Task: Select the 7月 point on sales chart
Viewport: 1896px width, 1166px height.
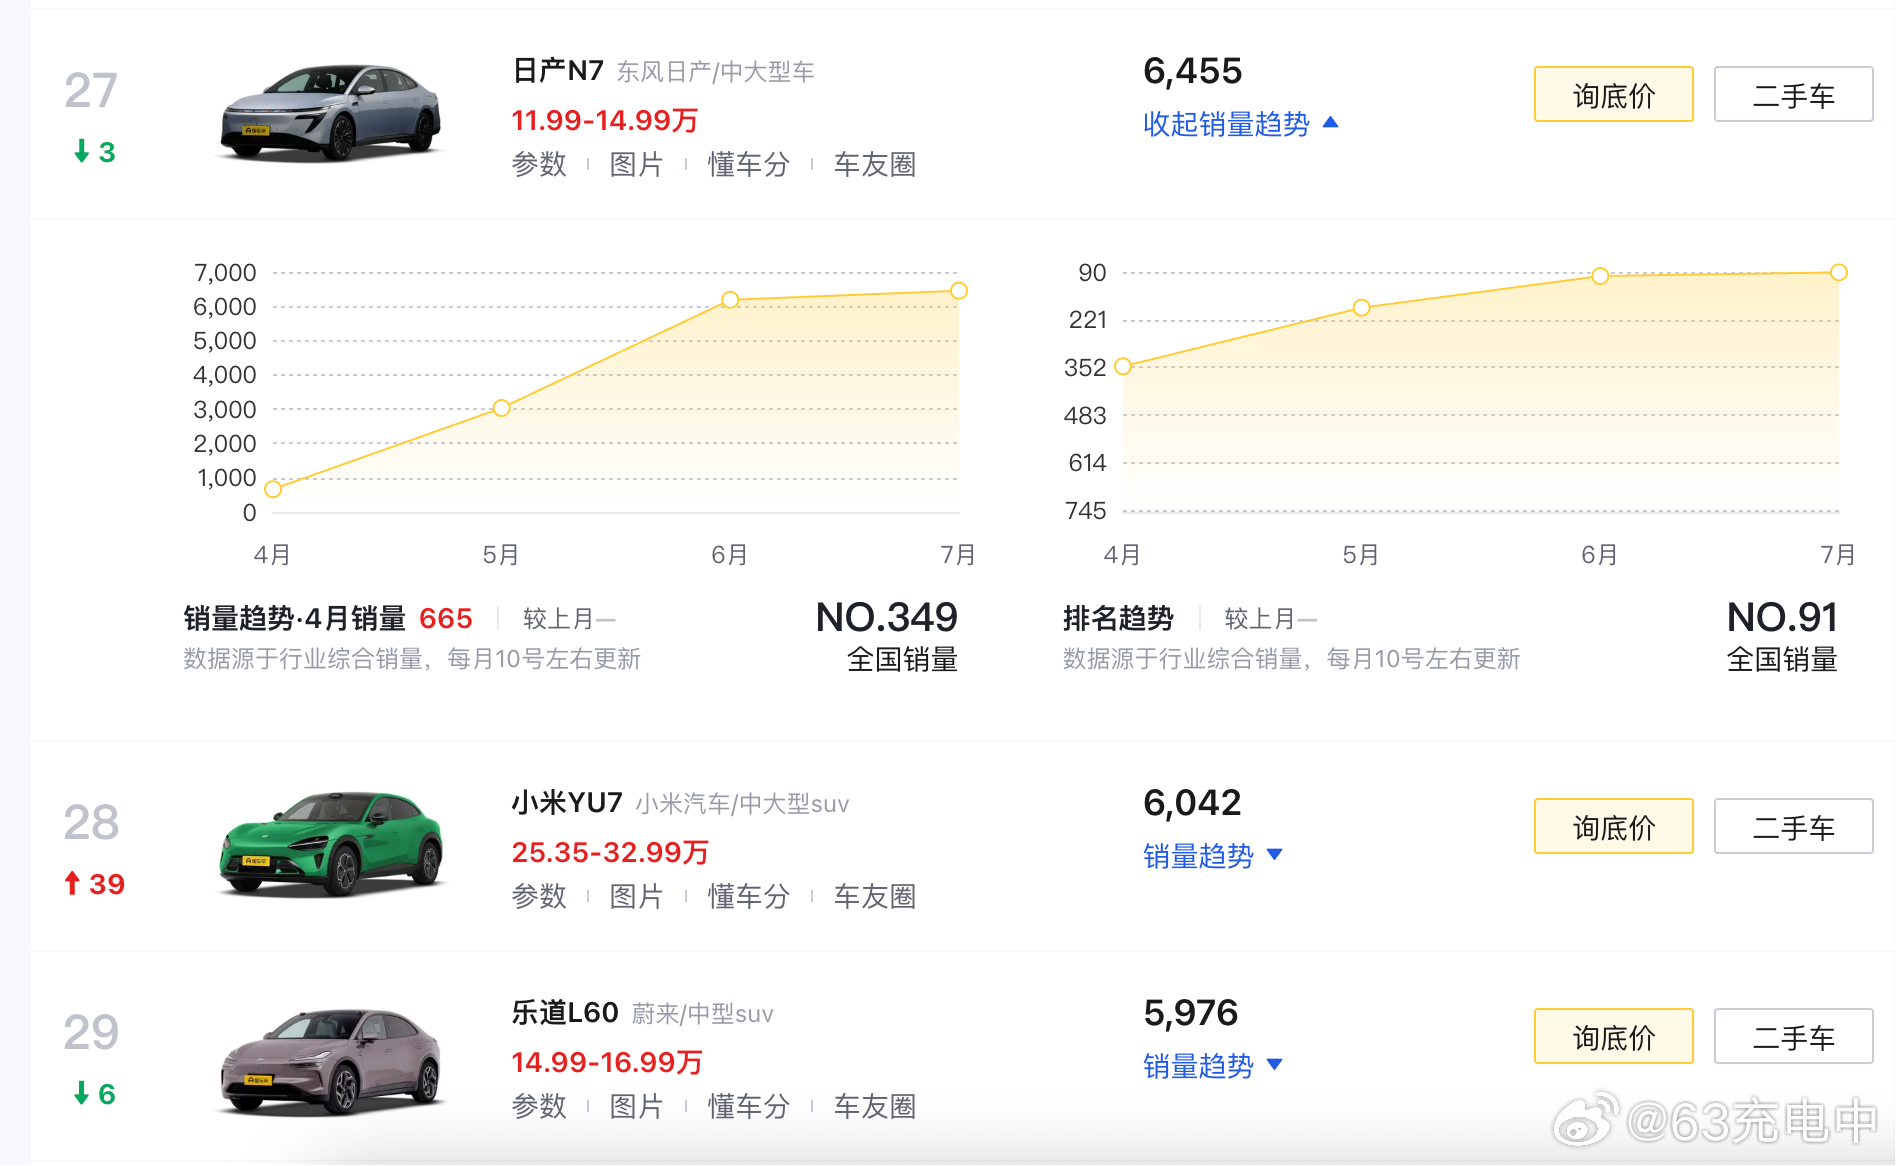Action: tap(959, 291)
